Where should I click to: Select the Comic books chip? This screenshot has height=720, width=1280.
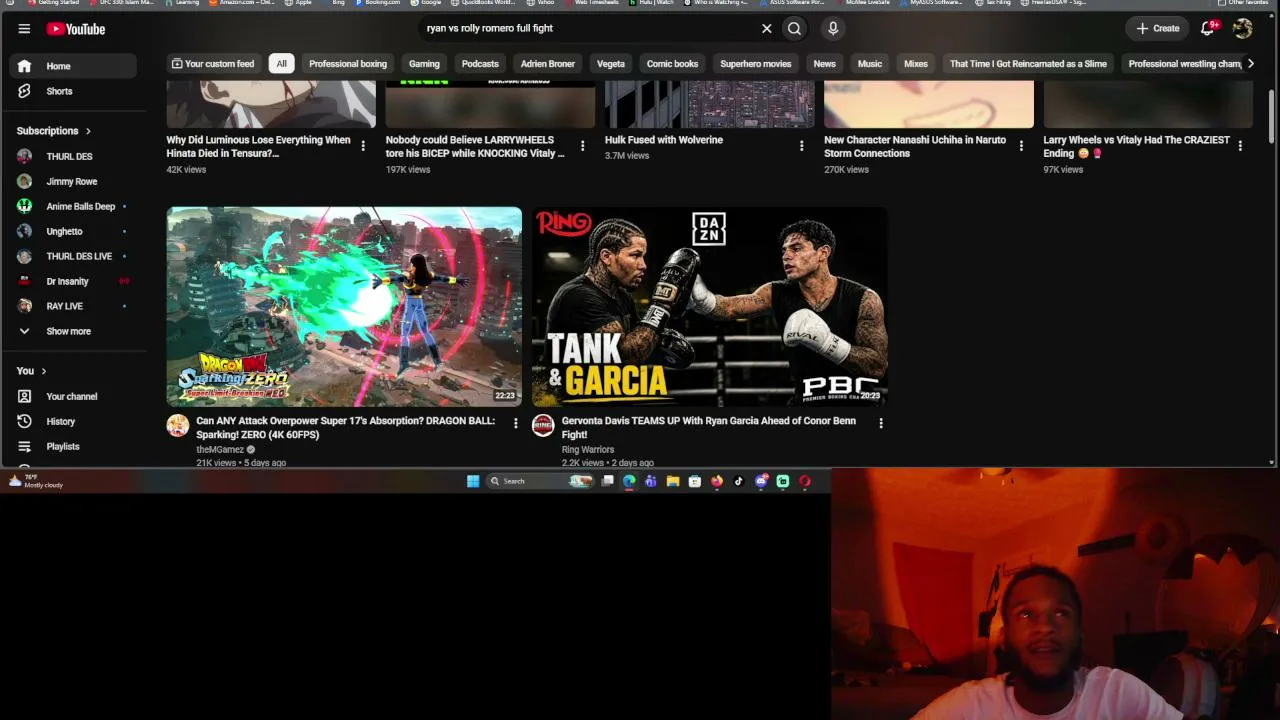click(672, 64)
